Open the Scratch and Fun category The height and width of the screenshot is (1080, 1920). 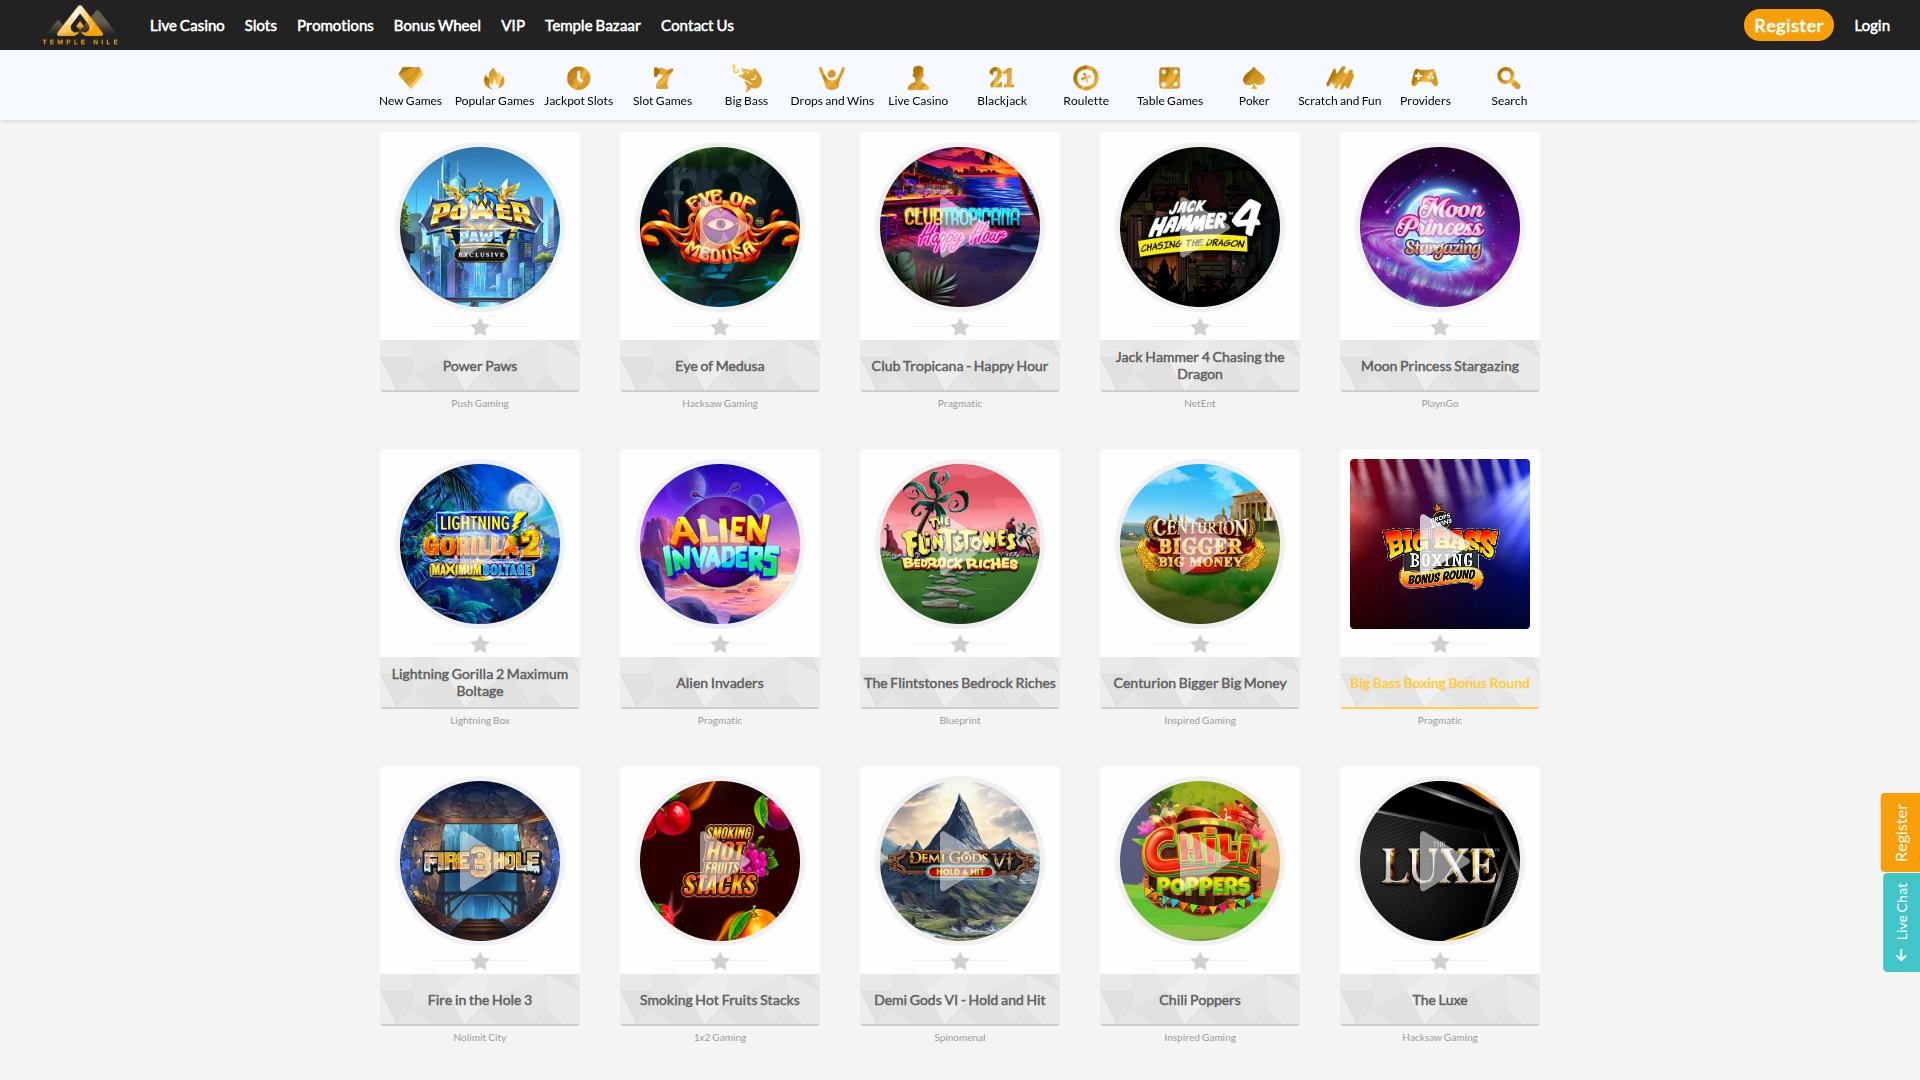1339,77
